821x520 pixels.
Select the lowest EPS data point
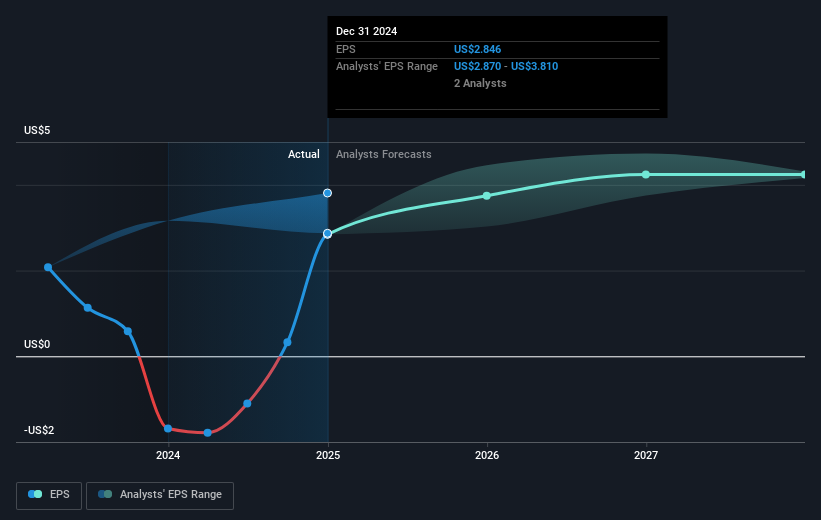pyautogui.click(x=208, y=433)
